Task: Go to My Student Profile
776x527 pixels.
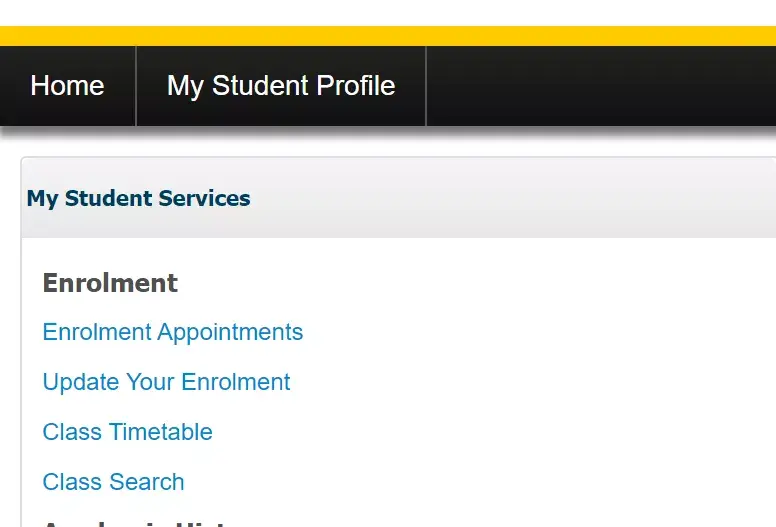Action: (x=281, y=86)
